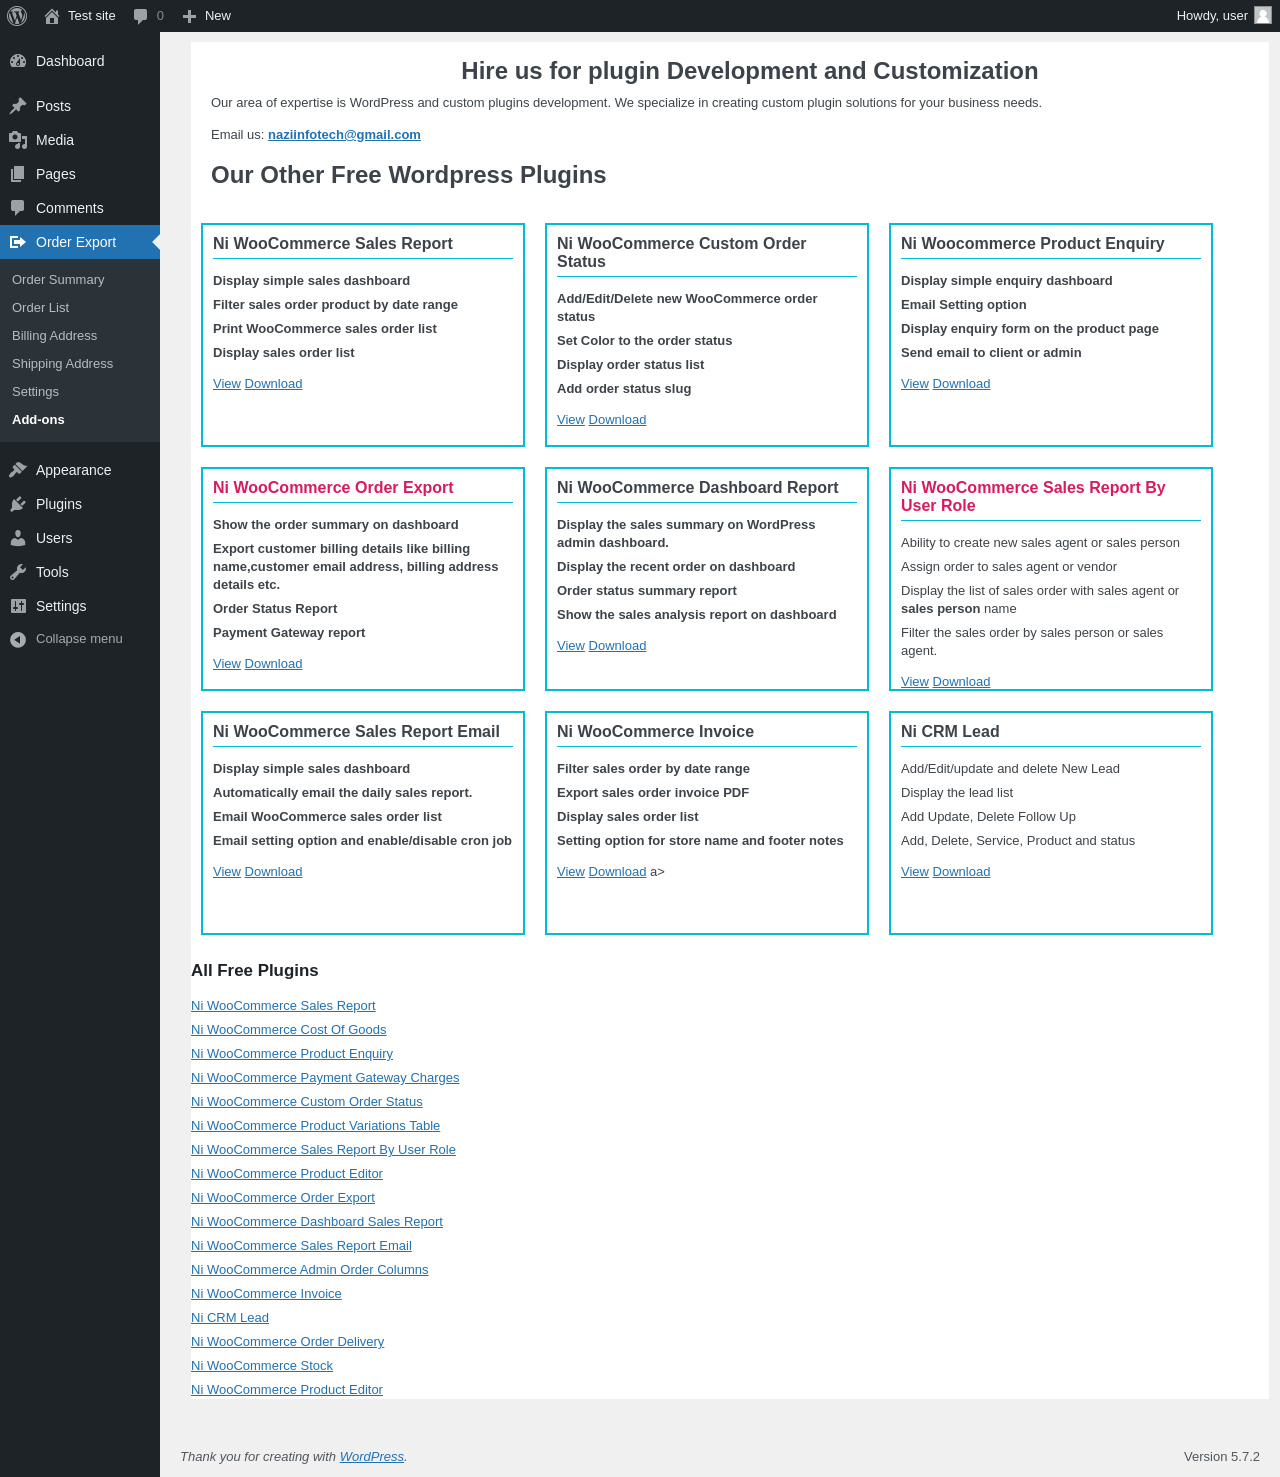Open the Order Summary submenu item

pos(58,280)
